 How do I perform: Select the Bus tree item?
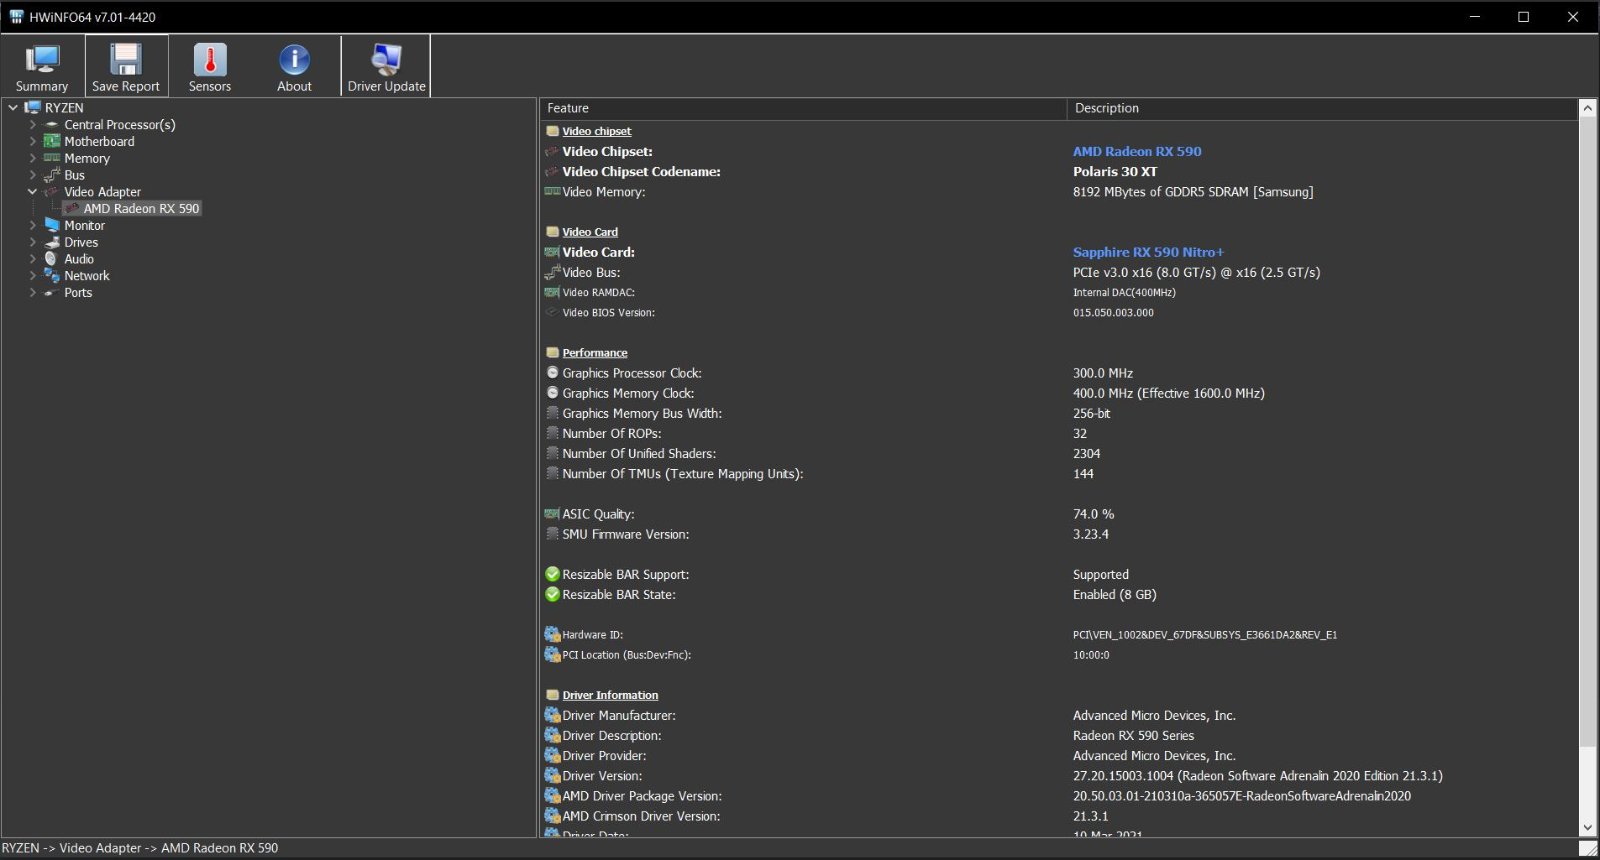click(x=75, y=175)
